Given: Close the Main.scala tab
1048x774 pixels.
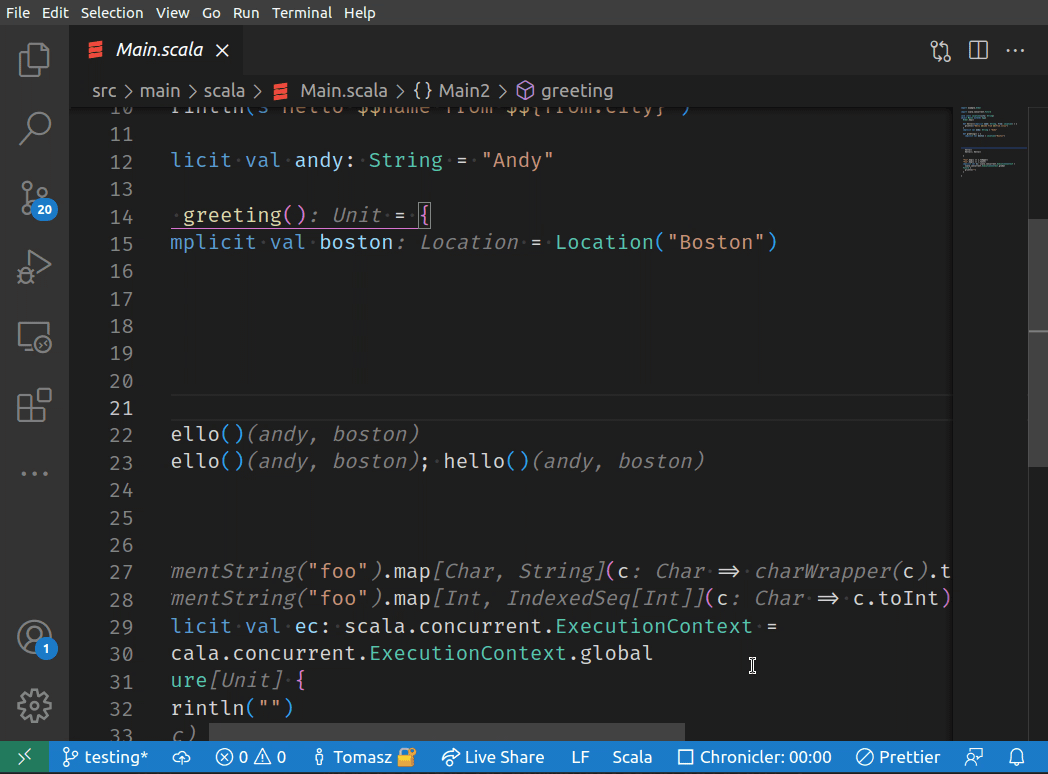Looking at the screenshot, I should click(223, 51).
